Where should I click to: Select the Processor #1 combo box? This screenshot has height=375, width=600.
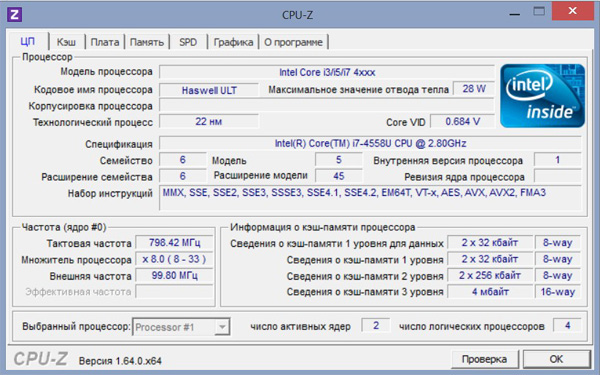point(181,327)
